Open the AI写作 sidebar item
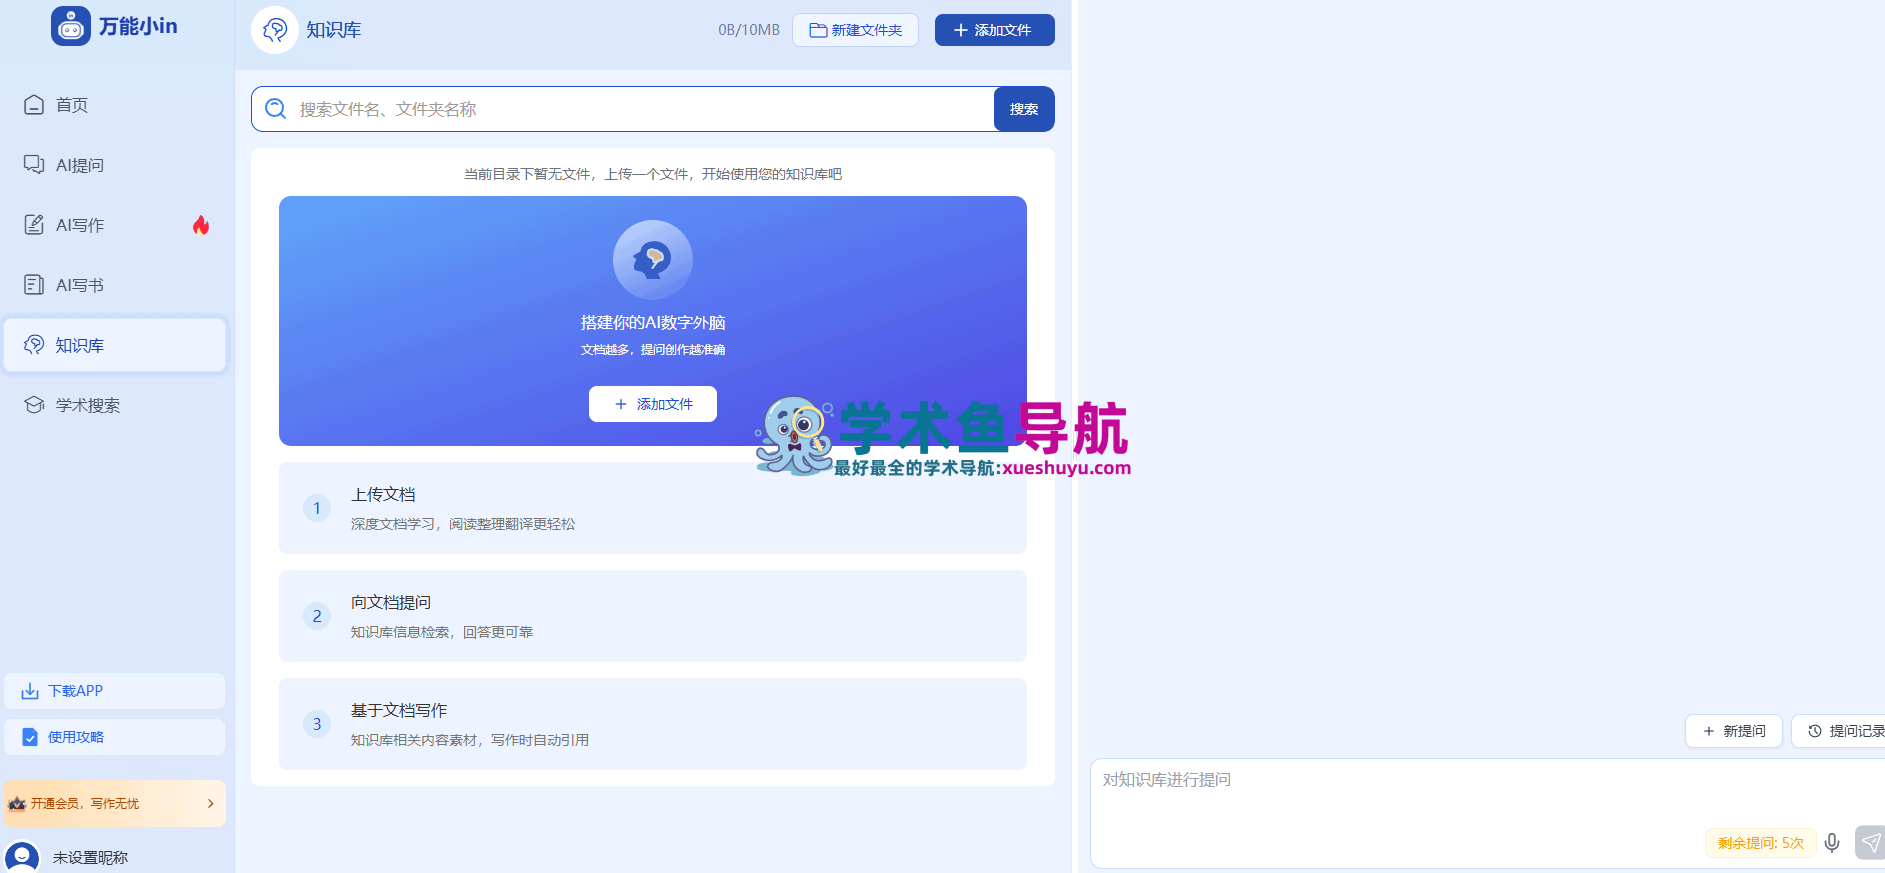 click(115, 225)
